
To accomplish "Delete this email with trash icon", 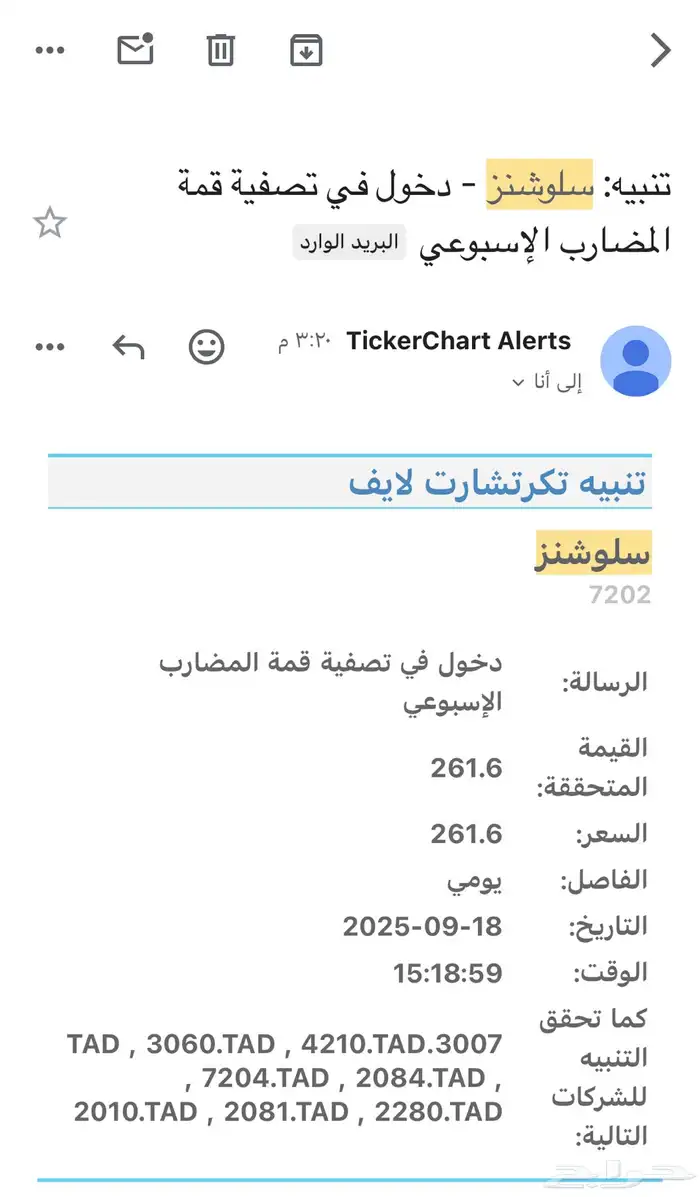I will pos(221,50).
